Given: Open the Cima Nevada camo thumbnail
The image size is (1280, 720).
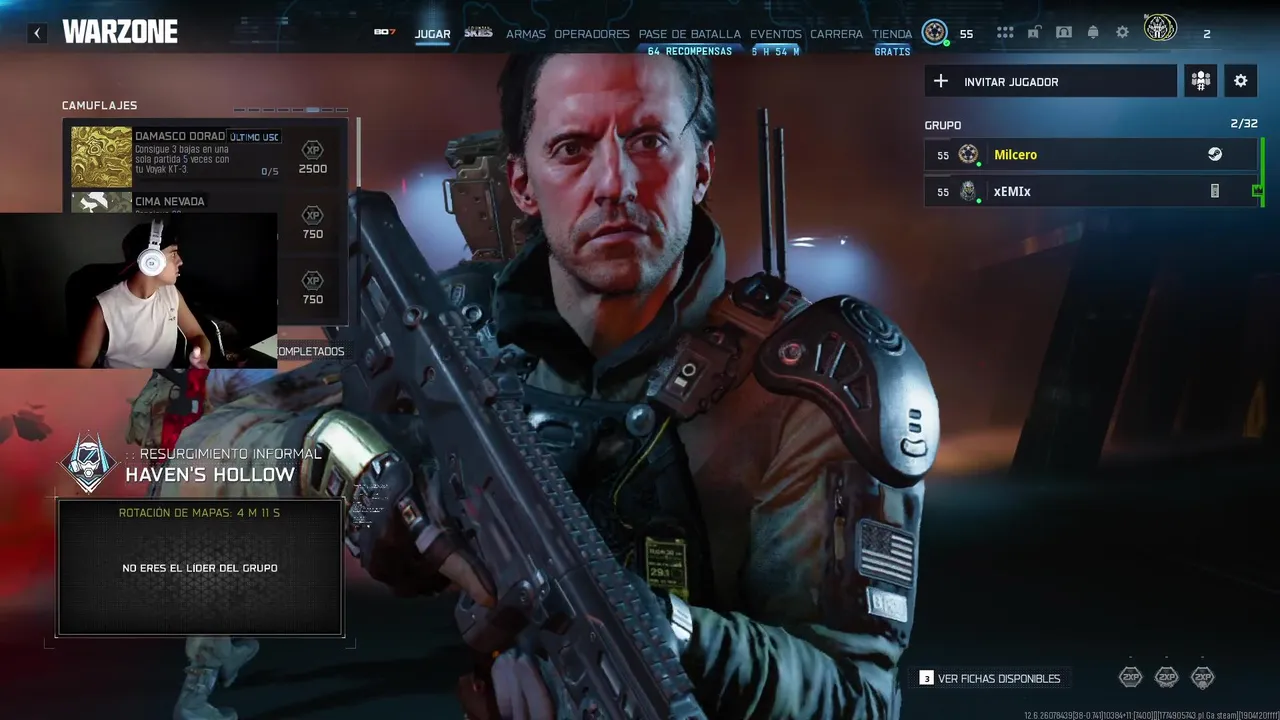Looking at the screenshot, I should 101,202.
